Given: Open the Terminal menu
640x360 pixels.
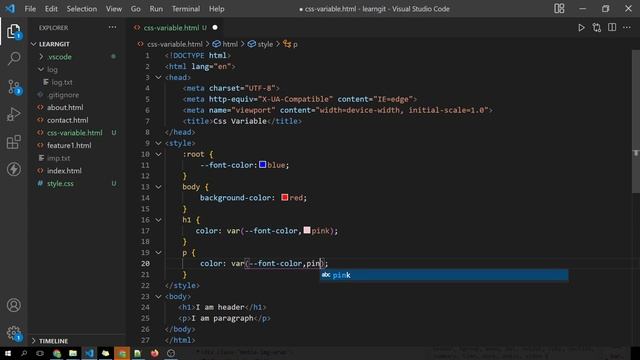Looking at the screenshot, I should point(186,9).
